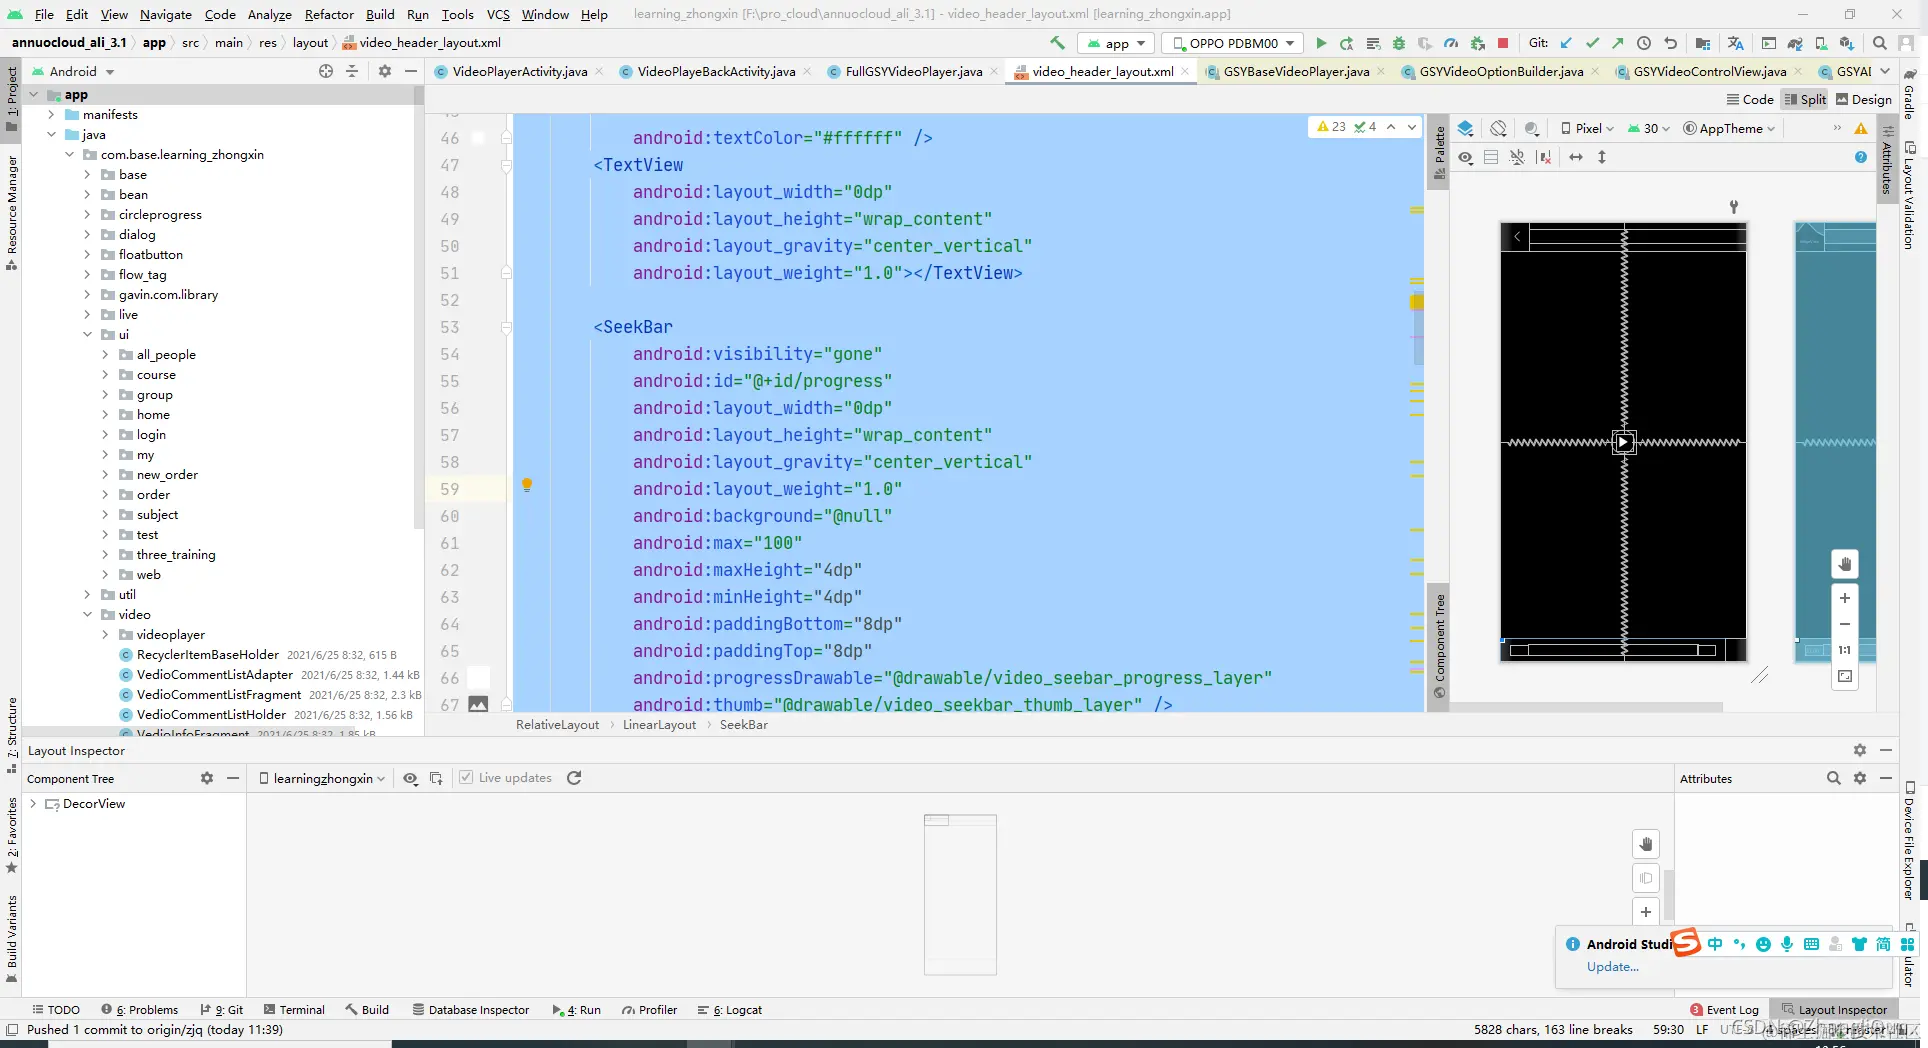Open the Profiler gauge icon in the main toolbar
The width and height of the screenshot is (1928, 1048).
tap(1451, 43)
